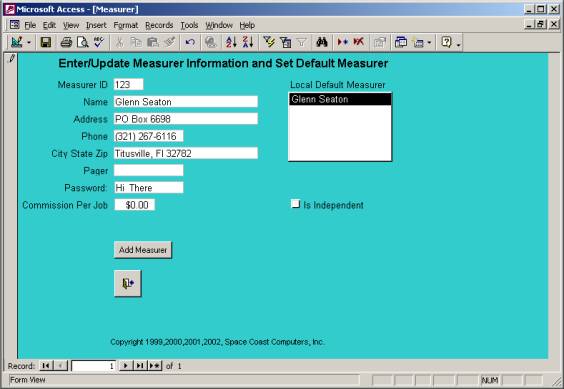The height and width of the screenshot is (389, 564).
Task: Click the Copy icon
Action: coord(136,42)
